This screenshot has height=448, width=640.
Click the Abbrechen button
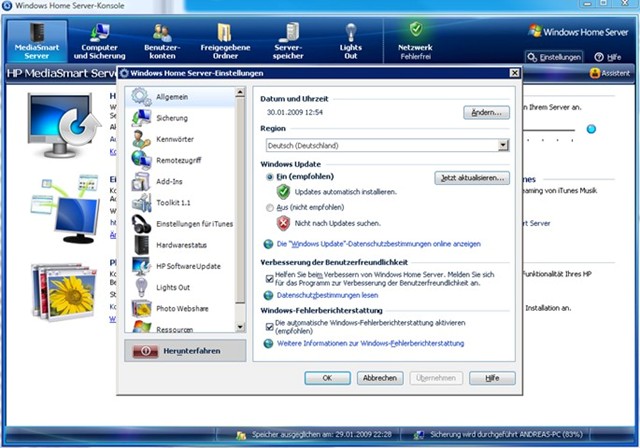[380, 378]
